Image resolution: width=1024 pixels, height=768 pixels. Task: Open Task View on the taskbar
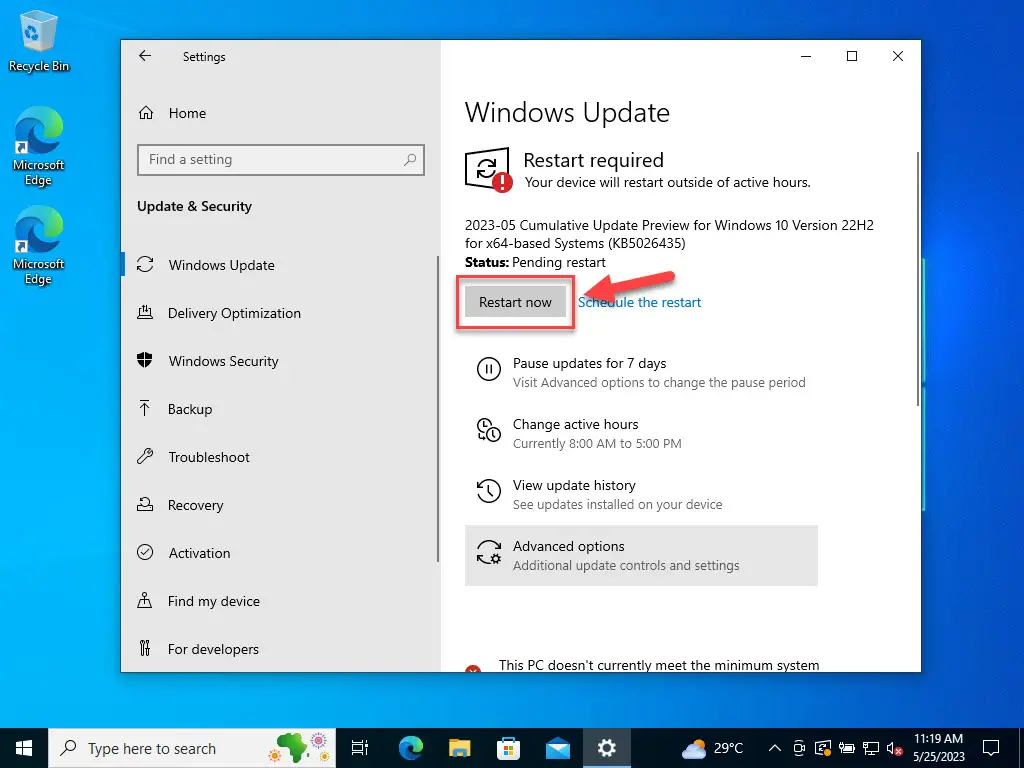360,748
